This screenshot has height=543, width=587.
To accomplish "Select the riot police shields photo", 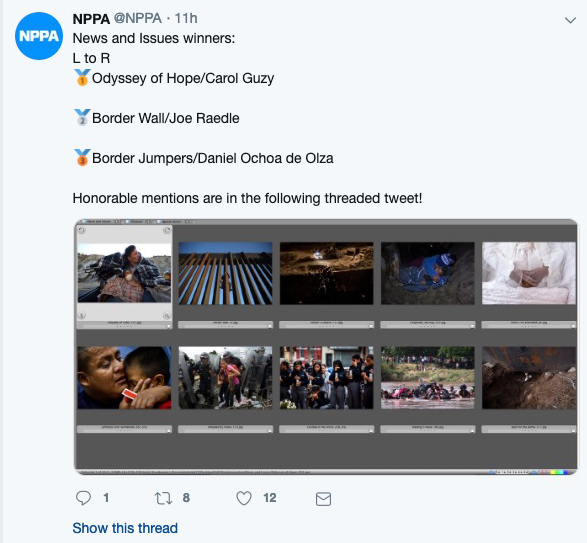I will tap(225, 377).
